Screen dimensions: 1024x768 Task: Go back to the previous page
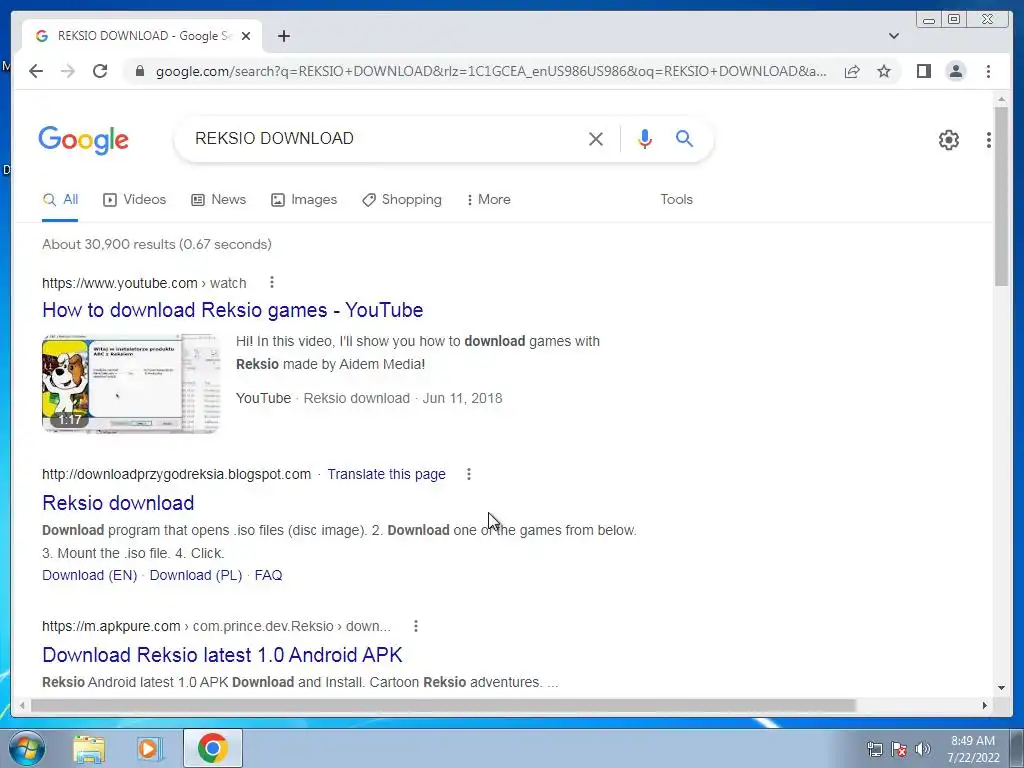point(36,71)
